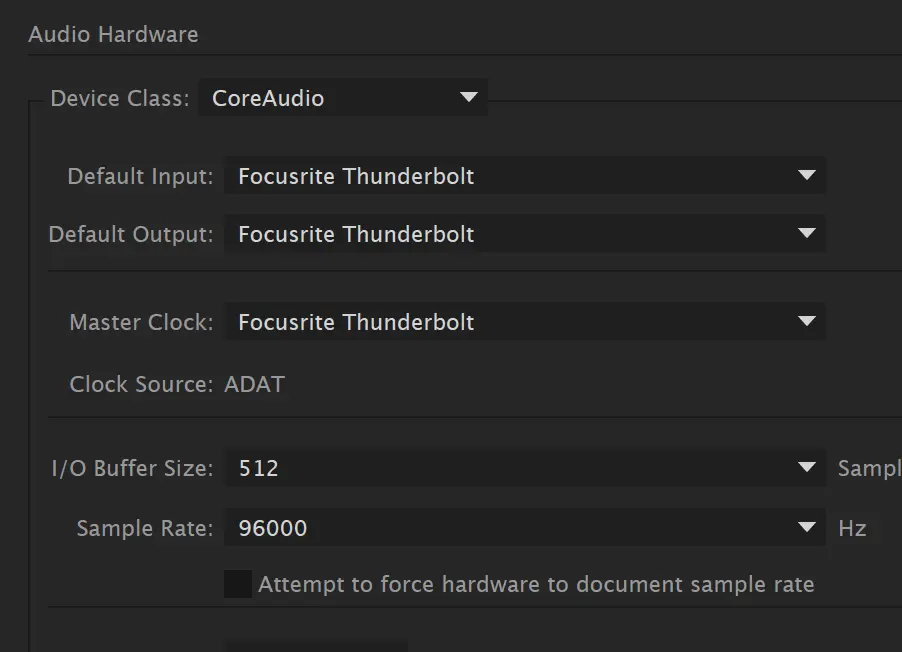Click the Hz unit label
This screenshot has width=902, height=652.
(852, 528)
